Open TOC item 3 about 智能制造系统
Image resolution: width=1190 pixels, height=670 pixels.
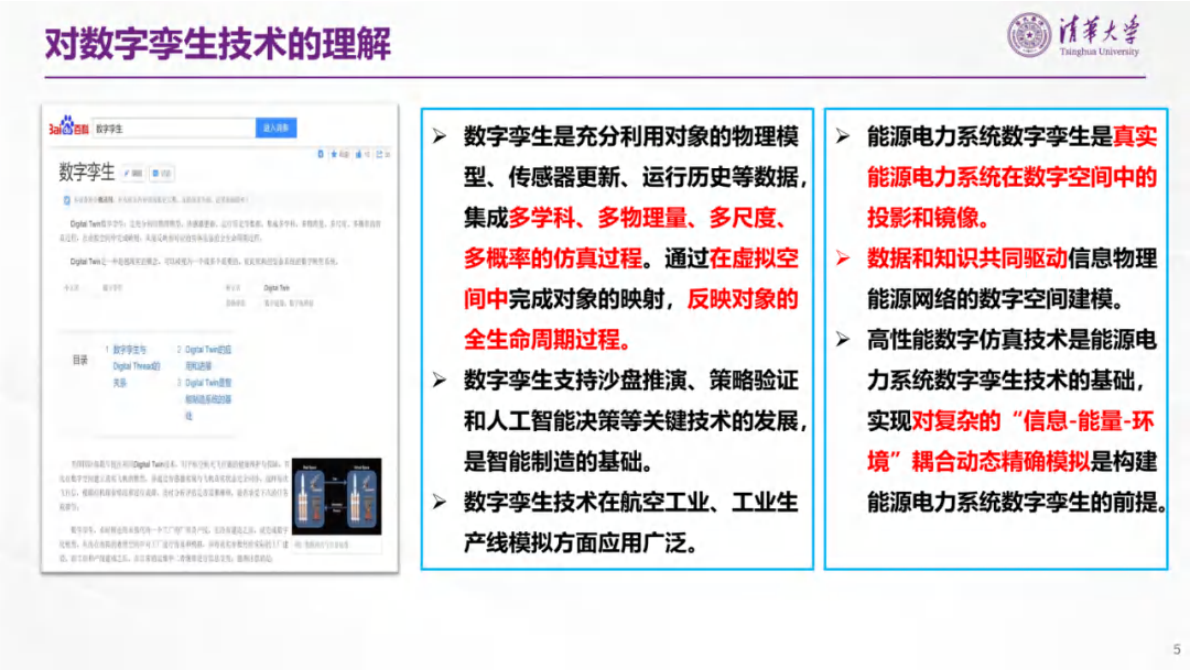(212, 390)
